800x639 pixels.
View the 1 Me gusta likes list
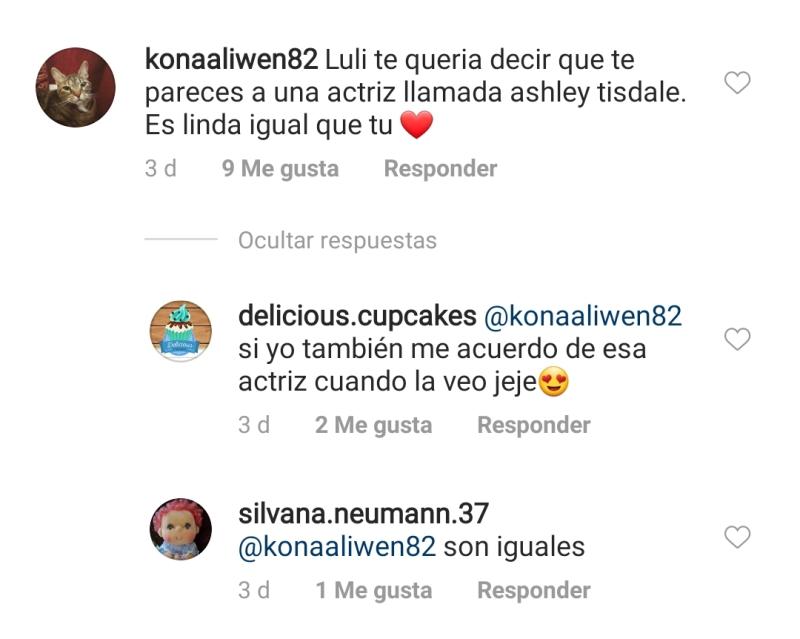[x=373, y=591]
